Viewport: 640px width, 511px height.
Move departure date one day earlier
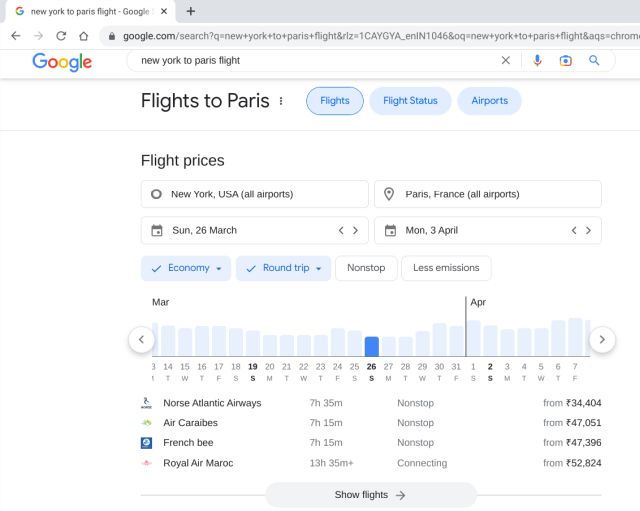341,231
